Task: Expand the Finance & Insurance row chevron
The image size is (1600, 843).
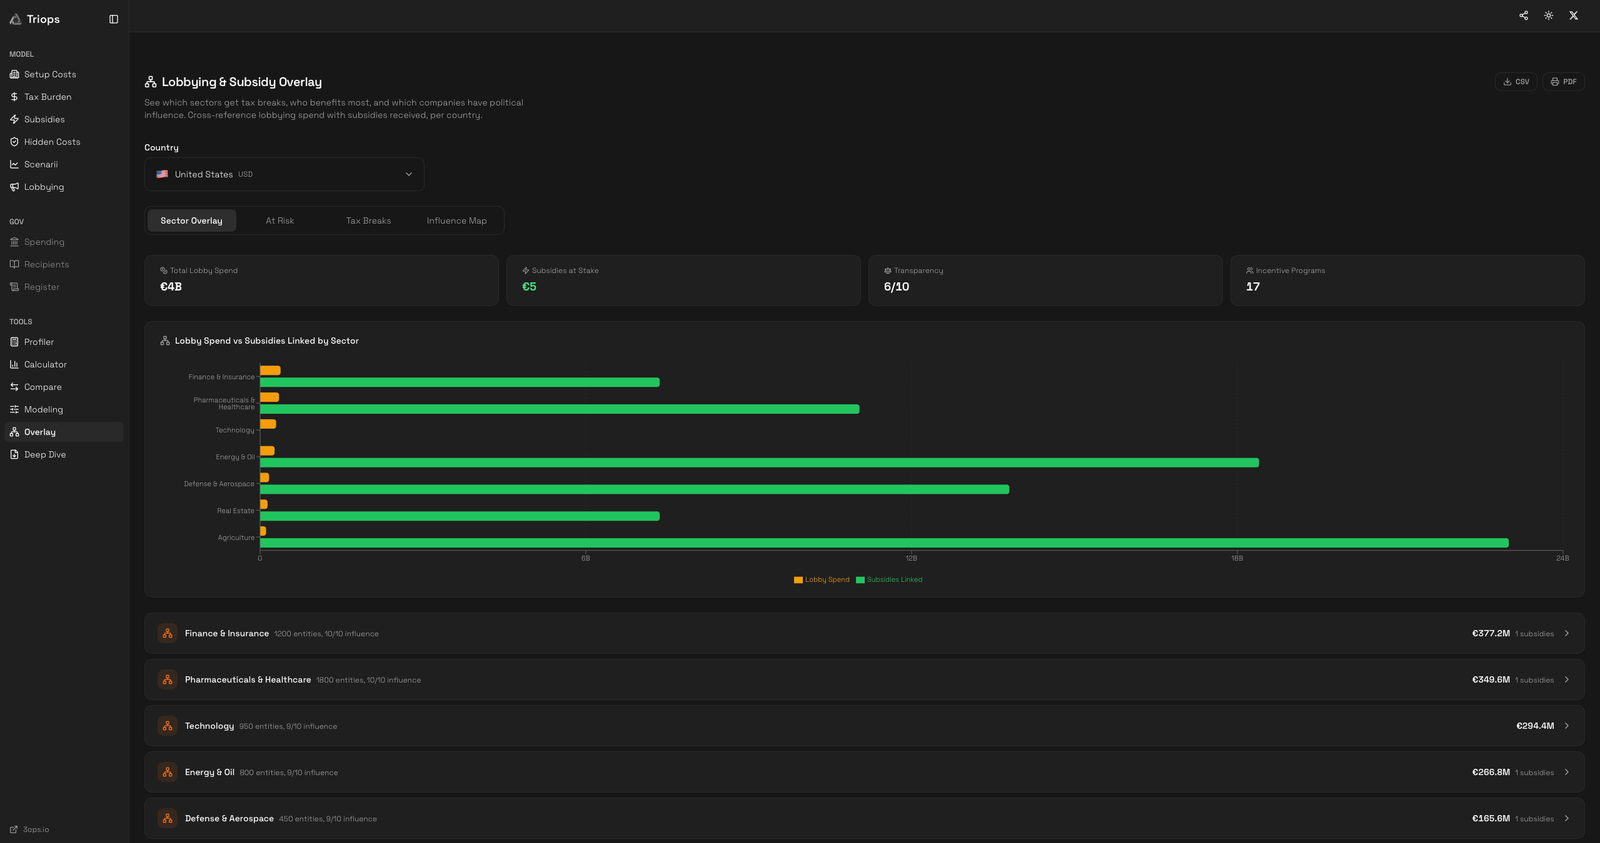Action: click(x=1566, y=634)
